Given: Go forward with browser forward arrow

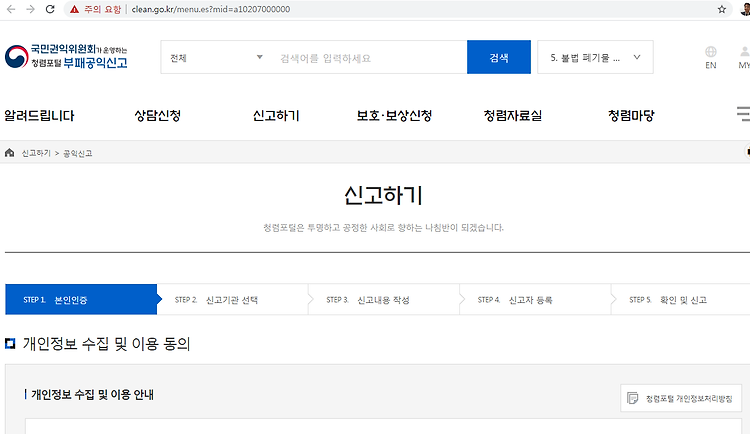Looking at the screenshot, I should tap(31, 9).
